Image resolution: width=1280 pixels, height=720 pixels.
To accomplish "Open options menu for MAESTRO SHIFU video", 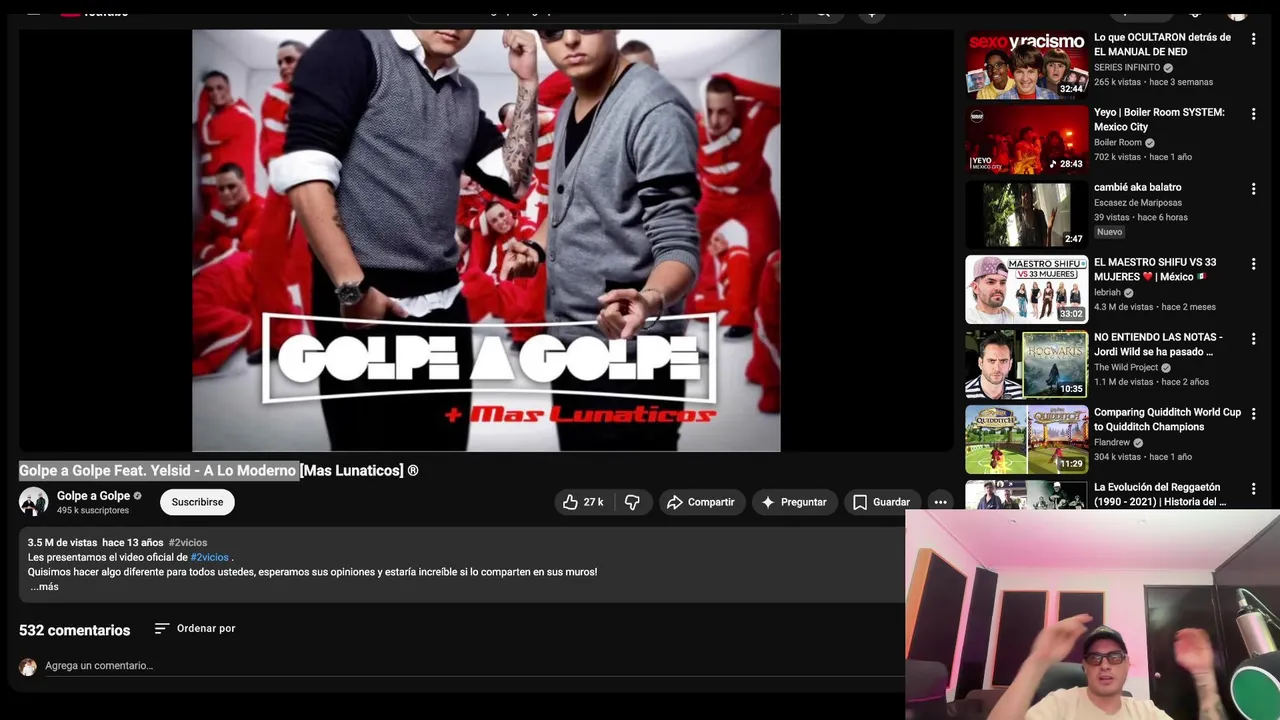I will point(1253,264).
